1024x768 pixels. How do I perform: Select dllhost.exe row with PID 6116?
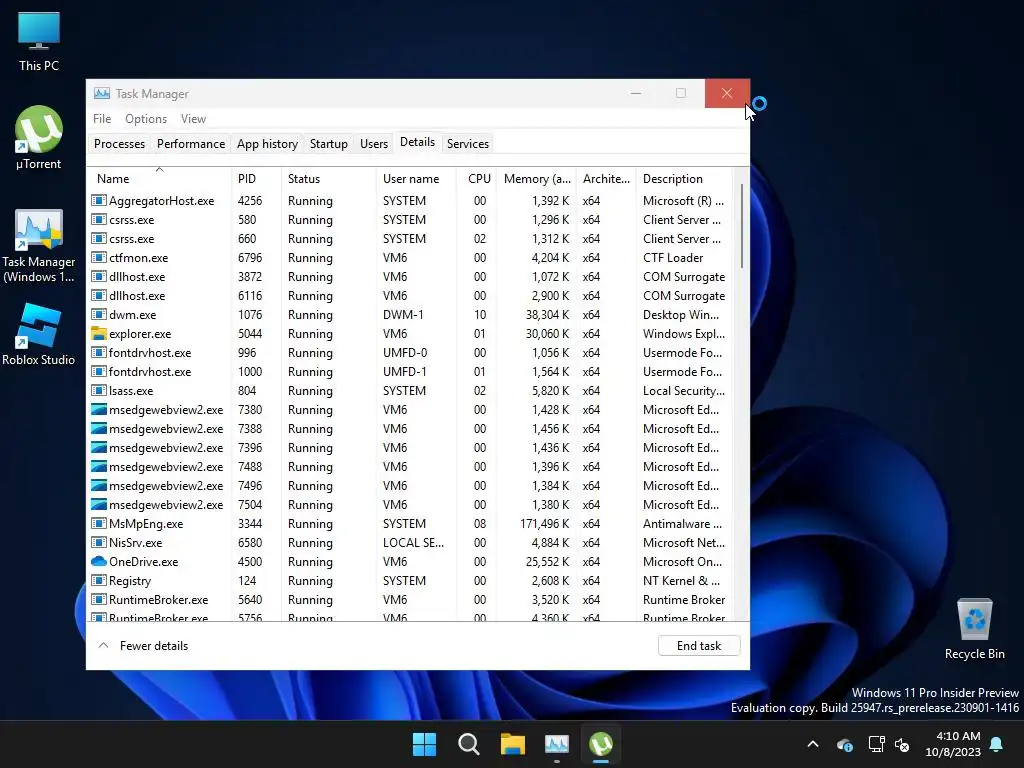pyautogui.click(x=409, y=296)
